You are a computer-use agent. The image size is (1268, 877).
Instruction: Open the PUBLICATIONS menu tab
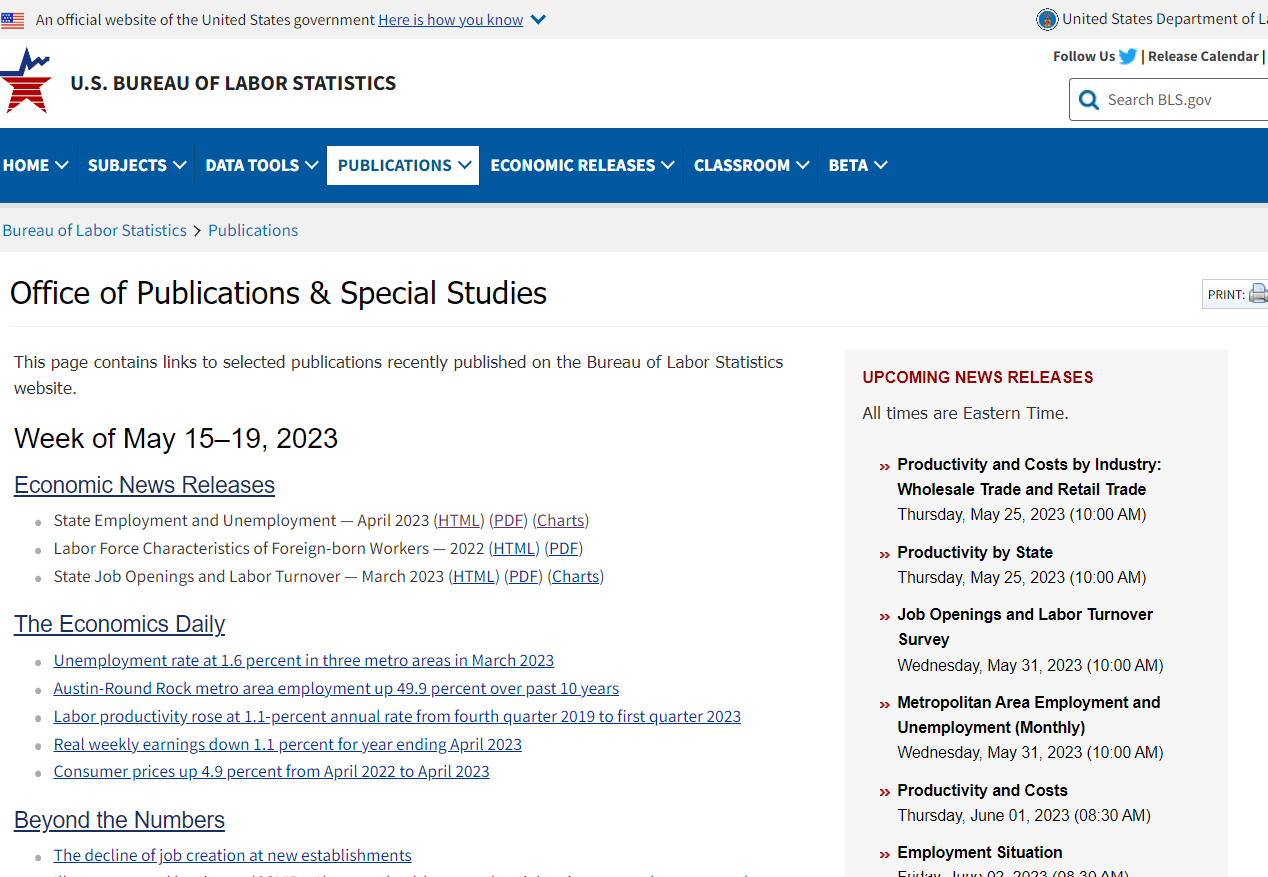[403, 165]
